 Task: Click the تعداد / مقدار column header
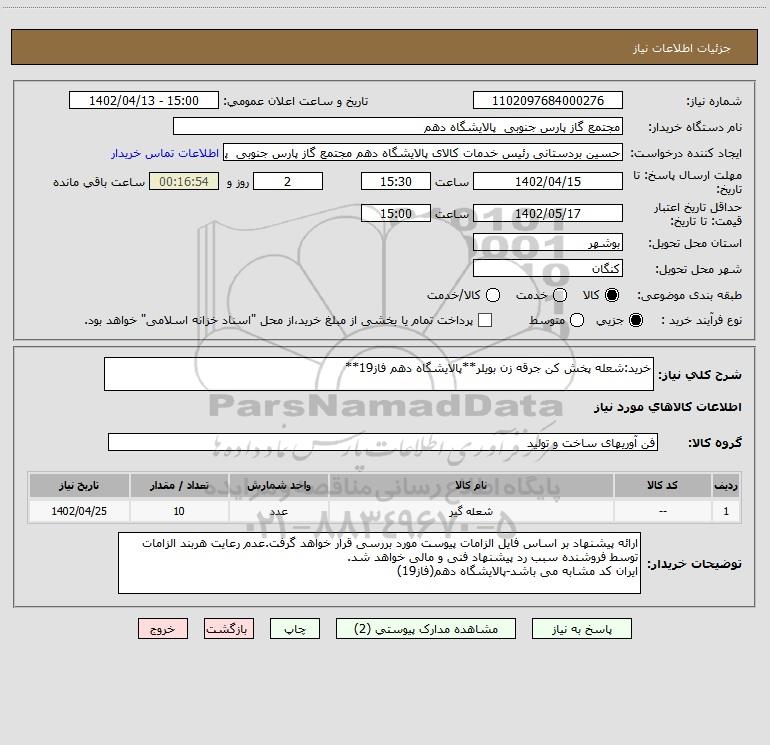coord(179,485)
